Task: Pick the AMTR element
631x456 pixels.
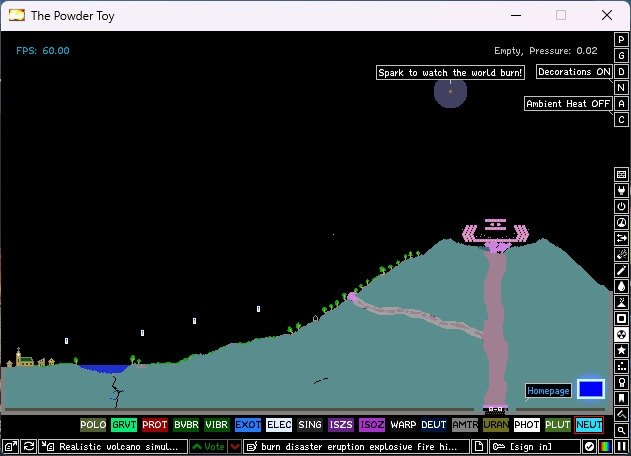Action: pos(465,425)
